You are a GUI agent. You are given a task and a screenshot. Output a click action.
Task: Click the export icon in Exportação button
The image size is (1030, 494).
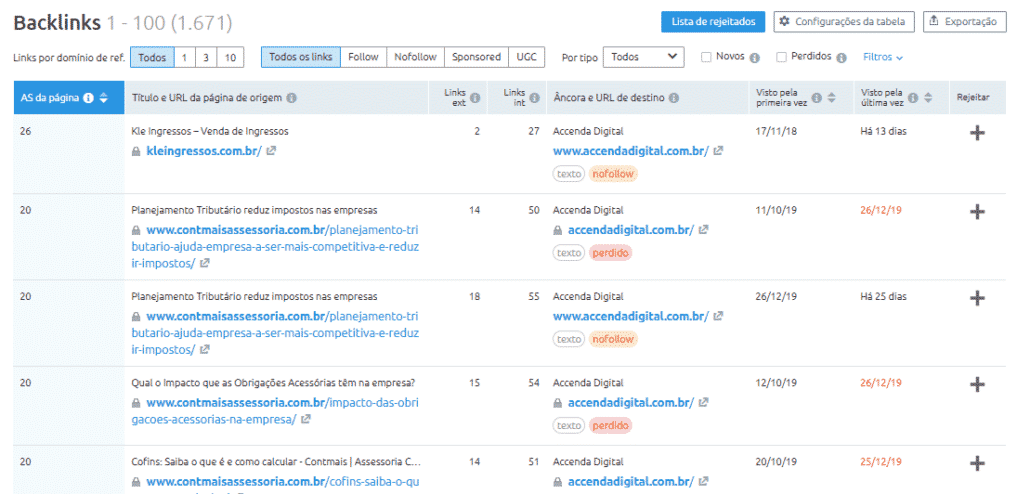point(934,22)
